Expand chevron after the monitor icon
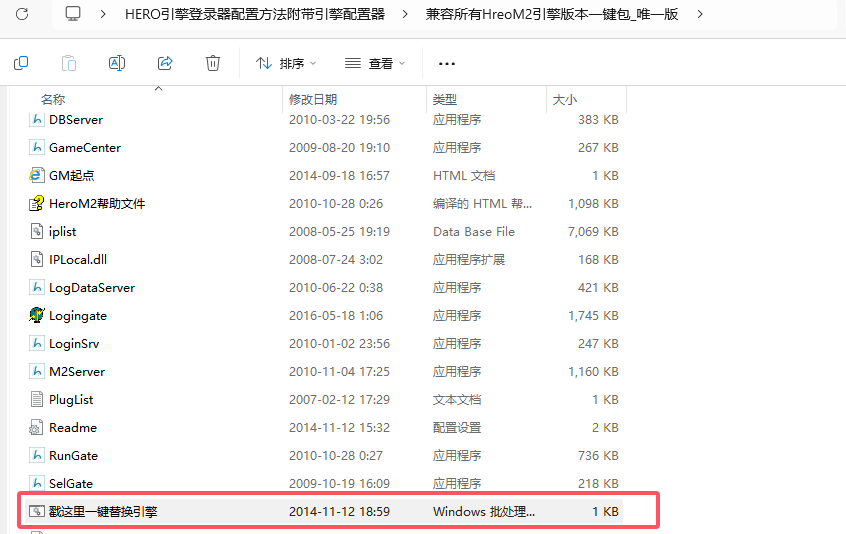 tap(103, 15)
